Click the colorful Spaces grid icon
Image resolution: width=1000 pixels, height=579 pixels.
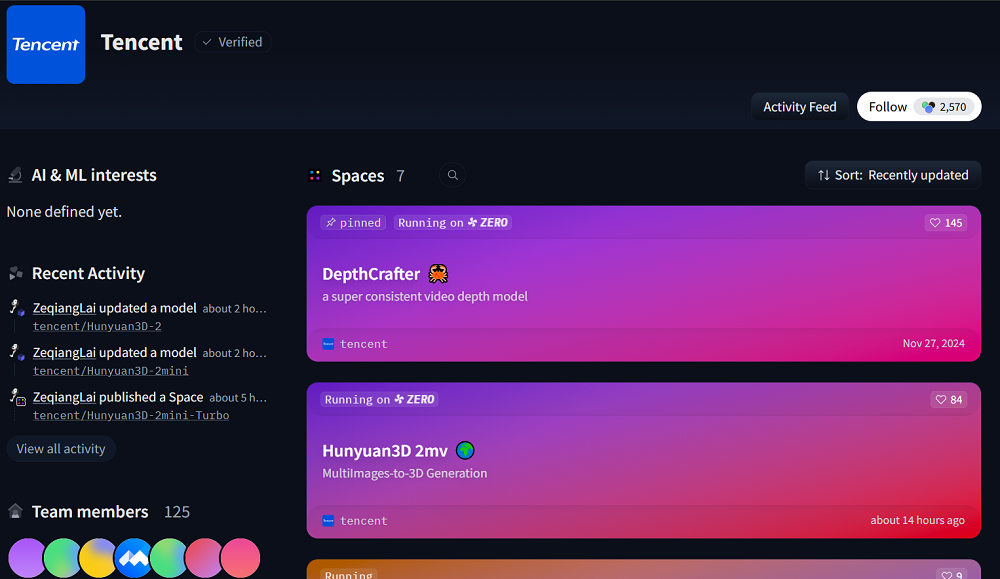tap(314, 175)
